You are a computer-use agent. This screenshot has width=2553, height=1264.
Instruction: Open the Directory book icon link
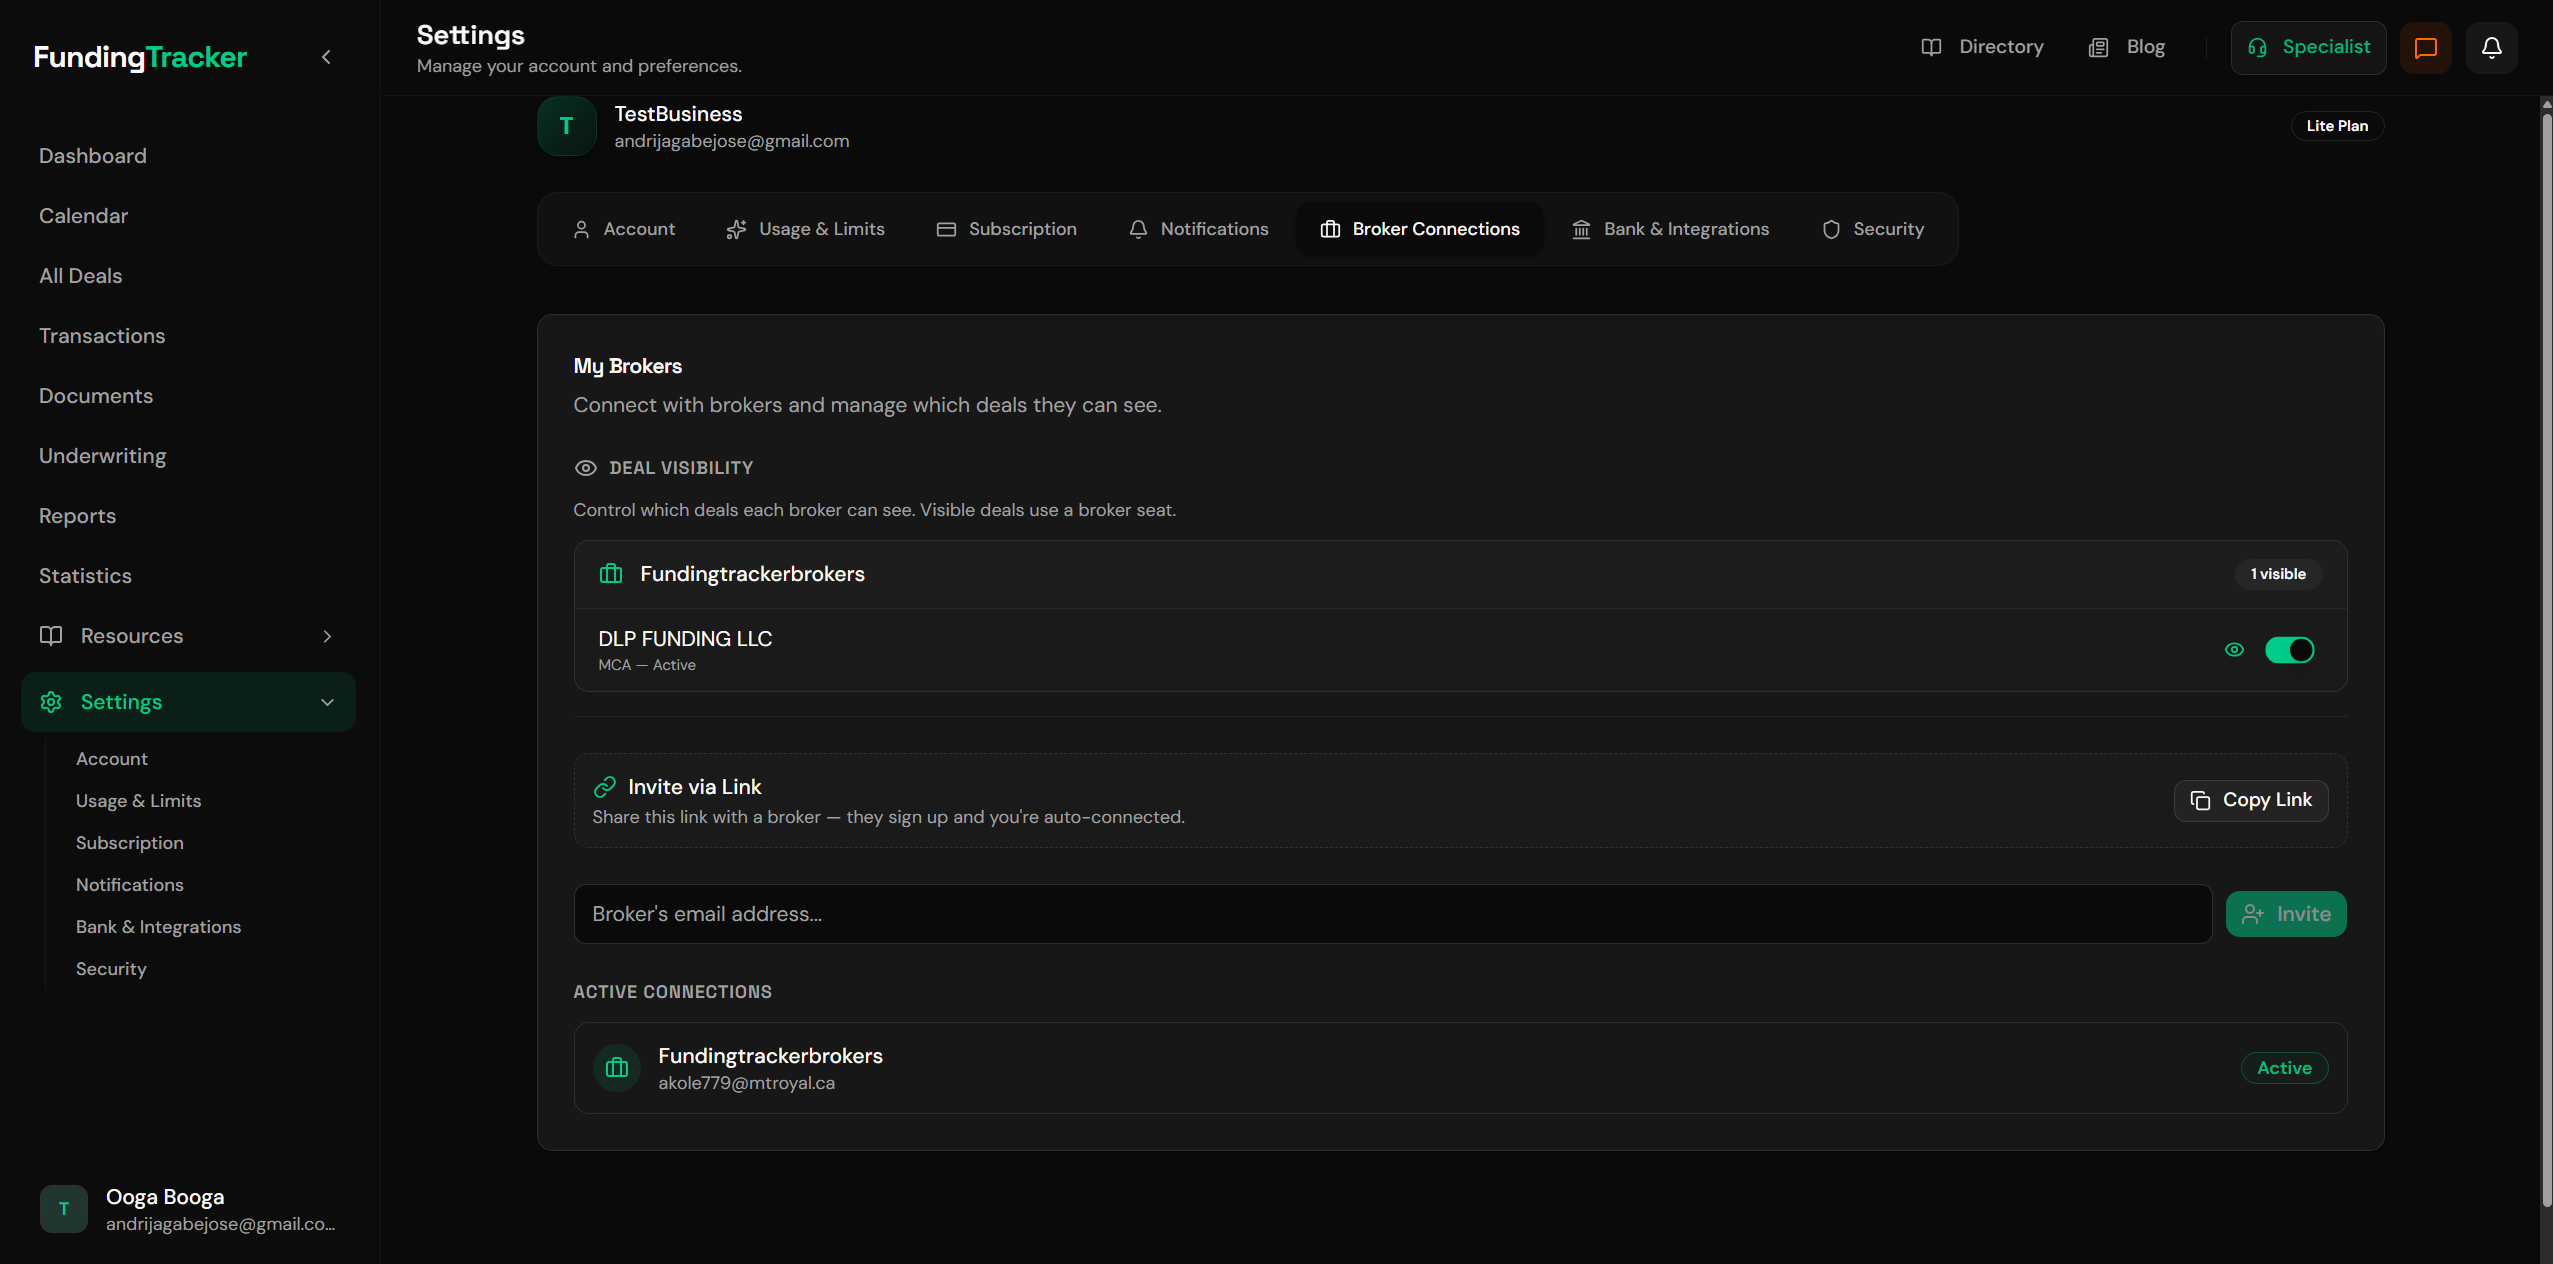click(x=1981, y=47)
